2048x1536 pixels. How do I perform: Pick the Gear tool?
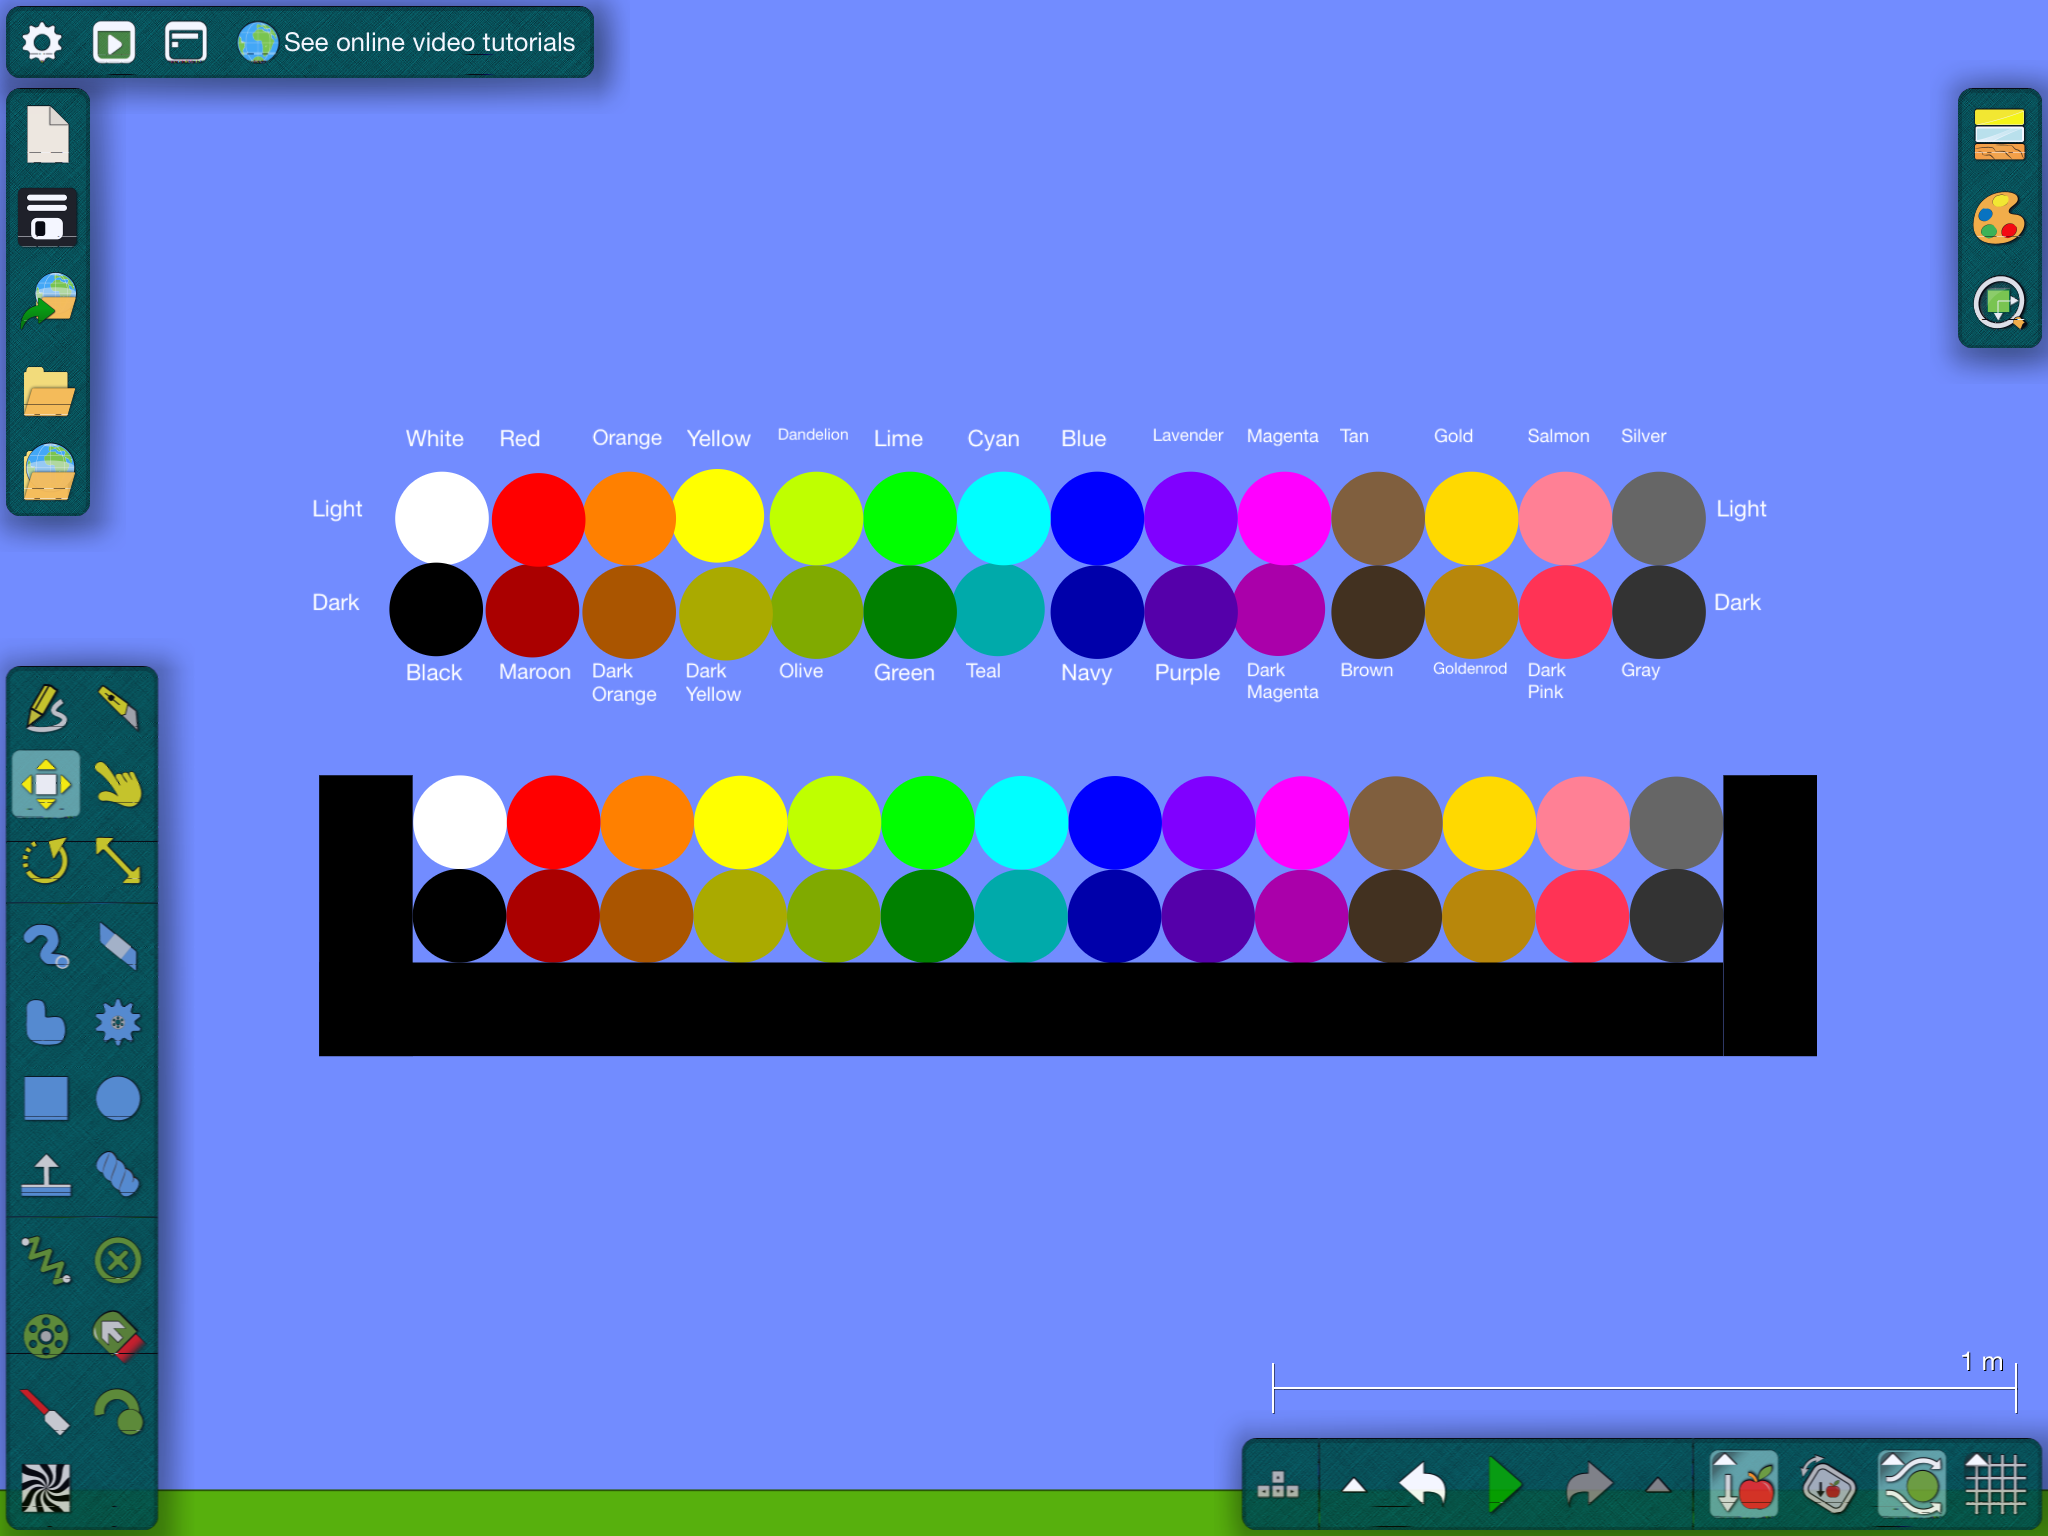[118, 1022]
